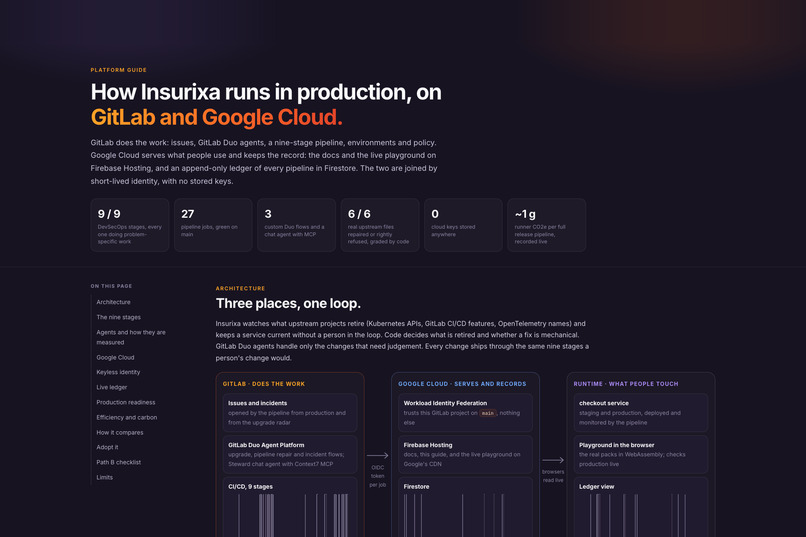The width and height of the screenshot is (806, 537).
Task: Select the 0 cloud keys stored card
Action: pyautogui.click(x=463, y=225)
